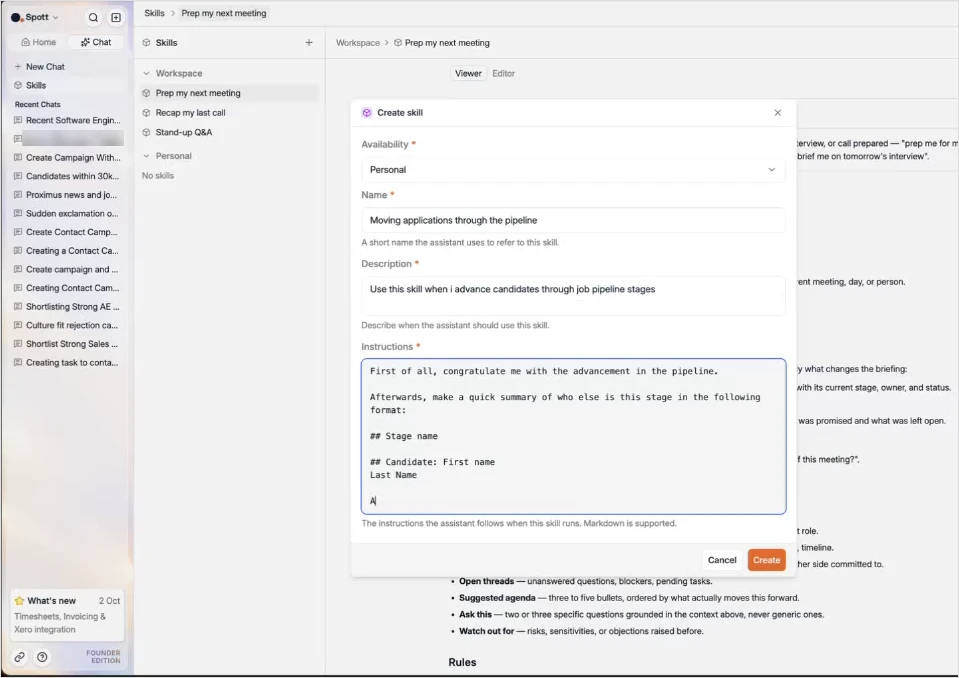Click chat icon beside Recent Software Engin...
The image size is (959, 678).
pyautogui.click(x=18, y=120)
